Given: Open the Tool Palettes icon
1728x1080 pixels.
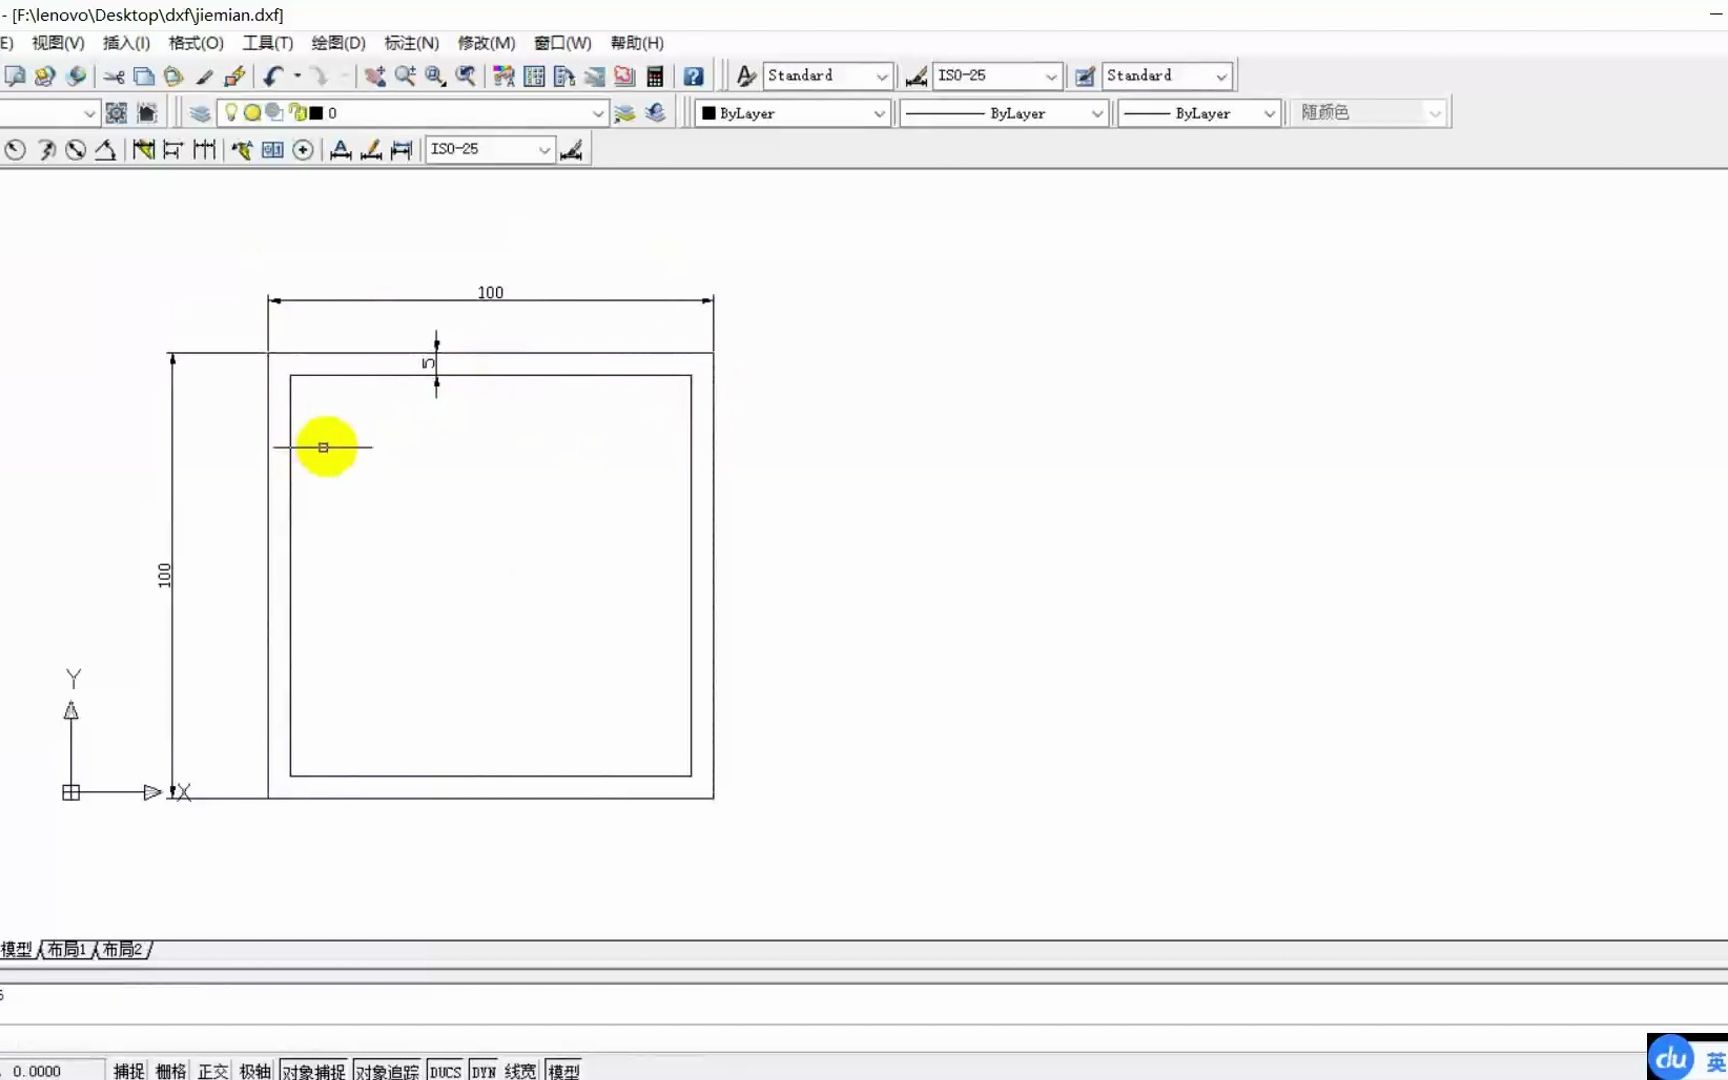Looking at the screenshot, I should pos(564,76).
